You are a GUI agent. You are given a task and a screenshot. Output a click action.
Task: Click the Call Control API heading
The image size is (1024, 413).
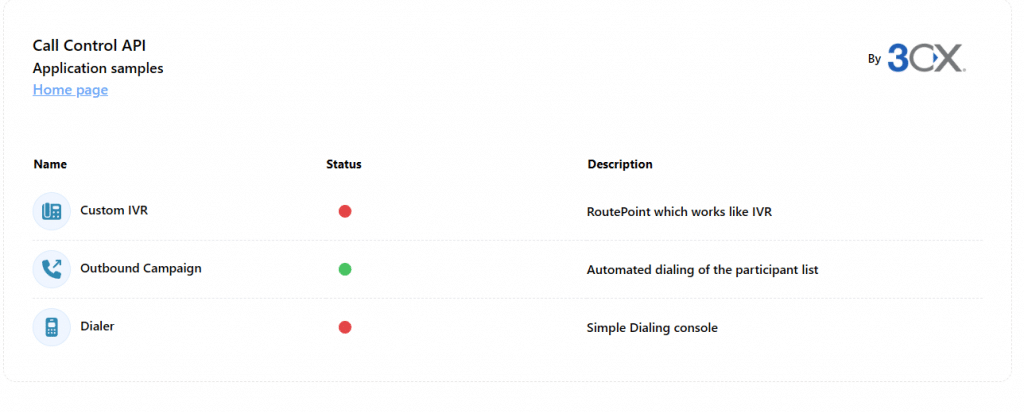(x=89, y=45)
